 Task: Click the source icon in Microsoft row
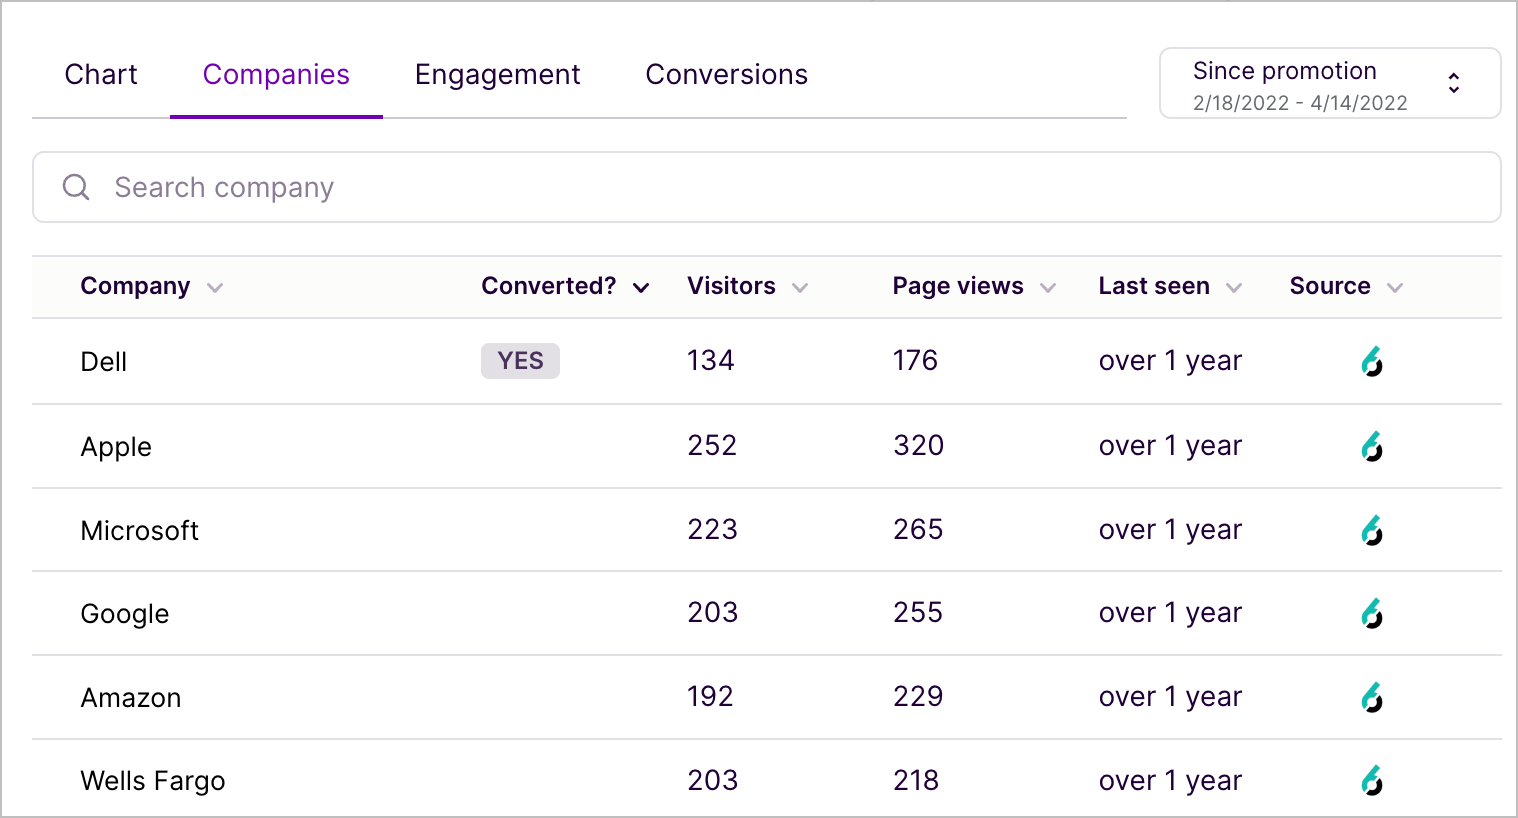tap(1372, 530)
